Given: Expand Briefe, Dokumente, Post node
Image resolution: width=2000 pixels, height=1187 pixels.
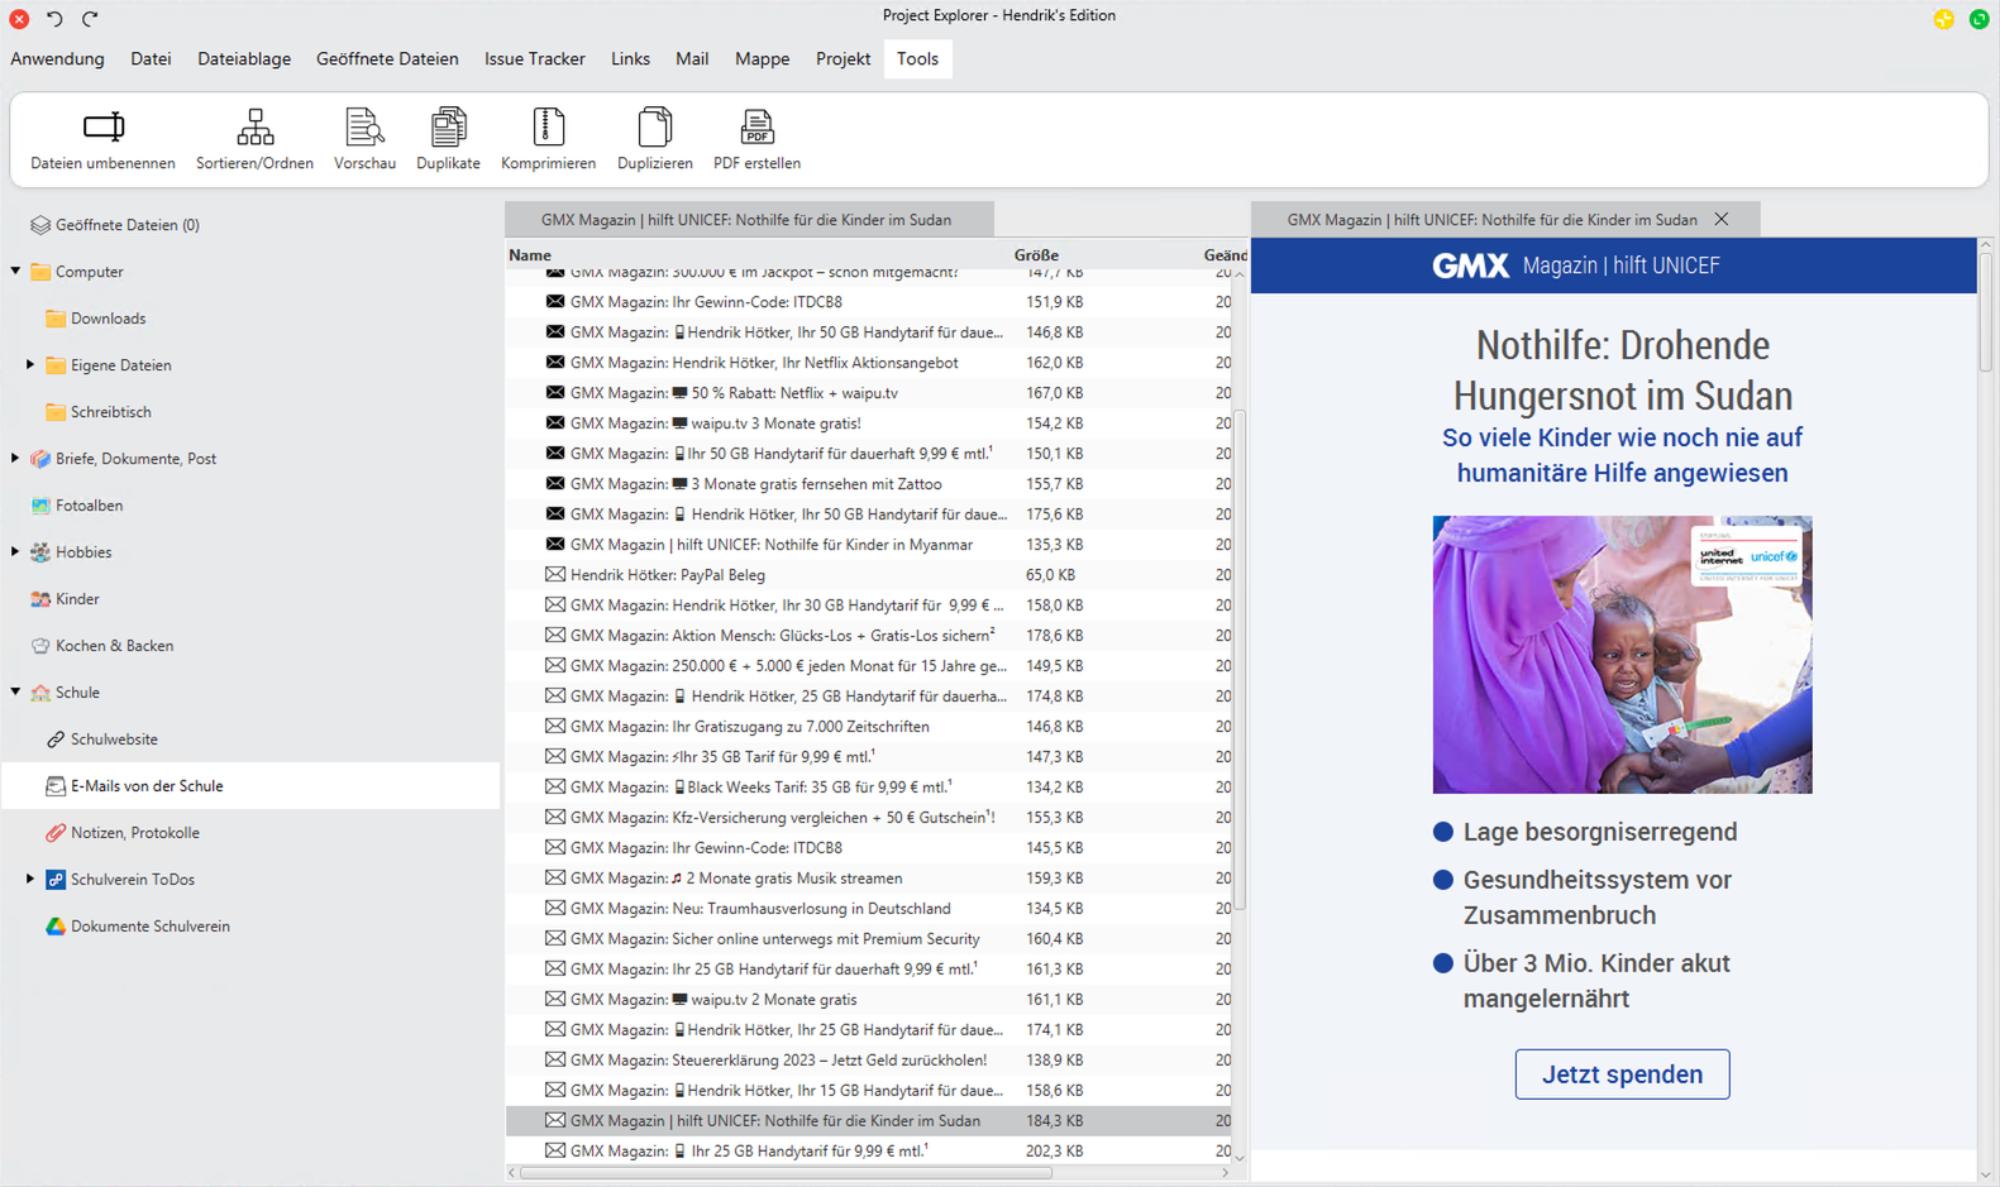Looking at the screenshot, I should pos(16,458).
